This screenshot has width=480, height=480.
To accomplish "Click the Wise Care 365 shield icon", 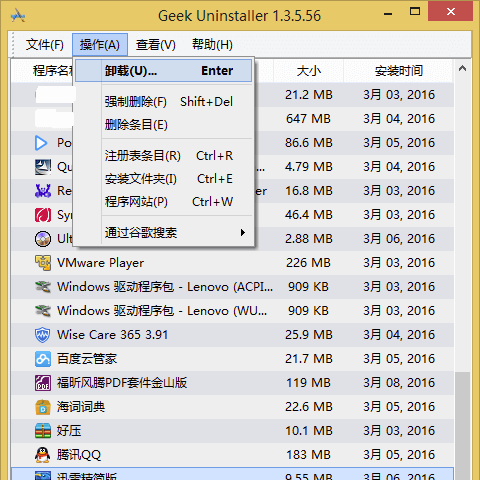I will (x=43, y=335).
